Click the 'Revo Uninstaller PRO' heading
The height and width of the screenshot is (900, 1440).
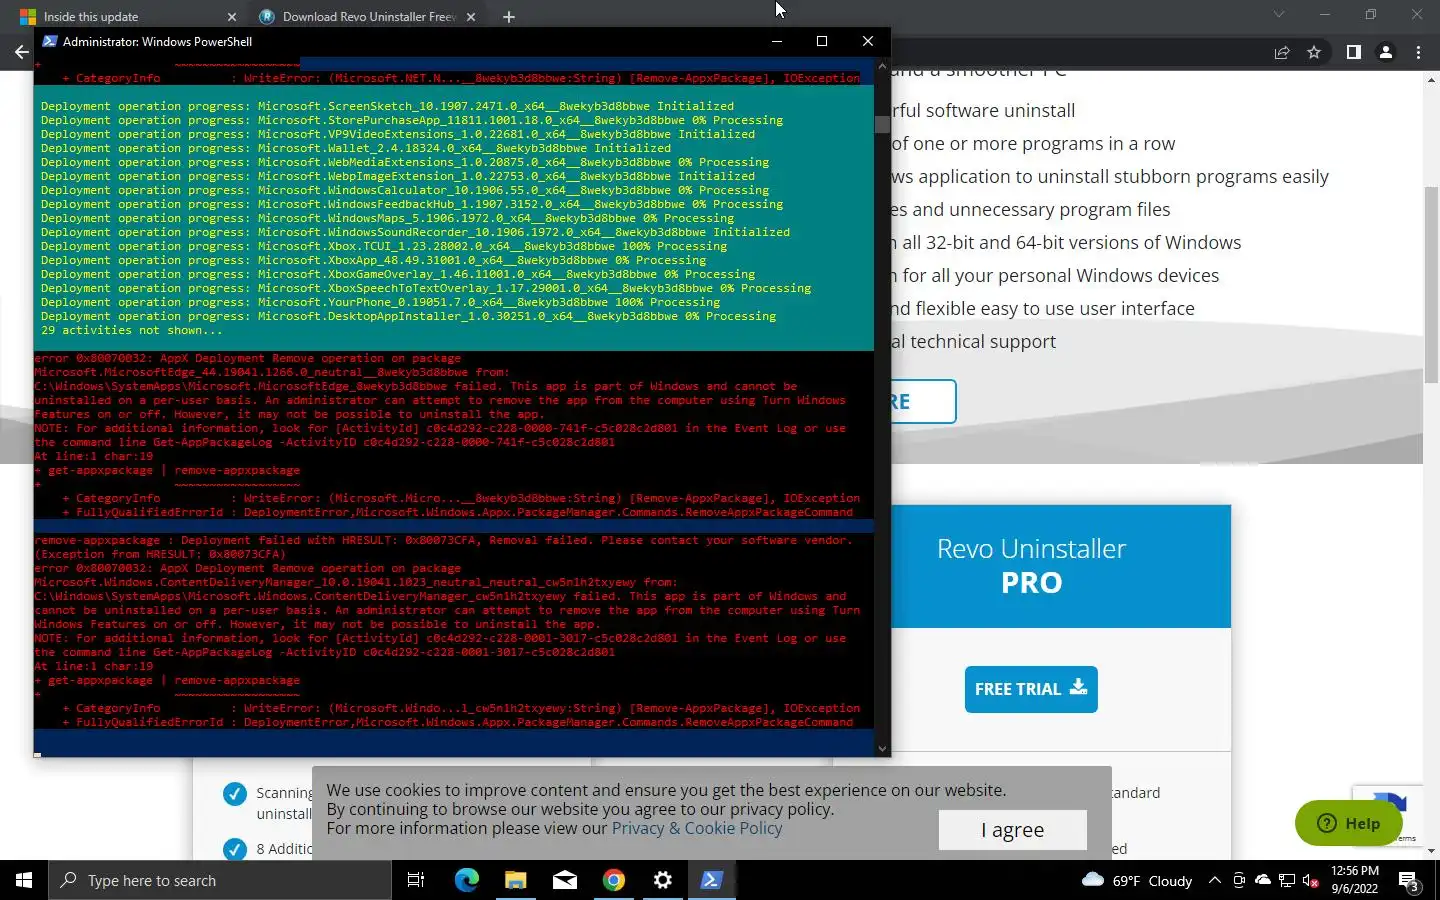1031,566
